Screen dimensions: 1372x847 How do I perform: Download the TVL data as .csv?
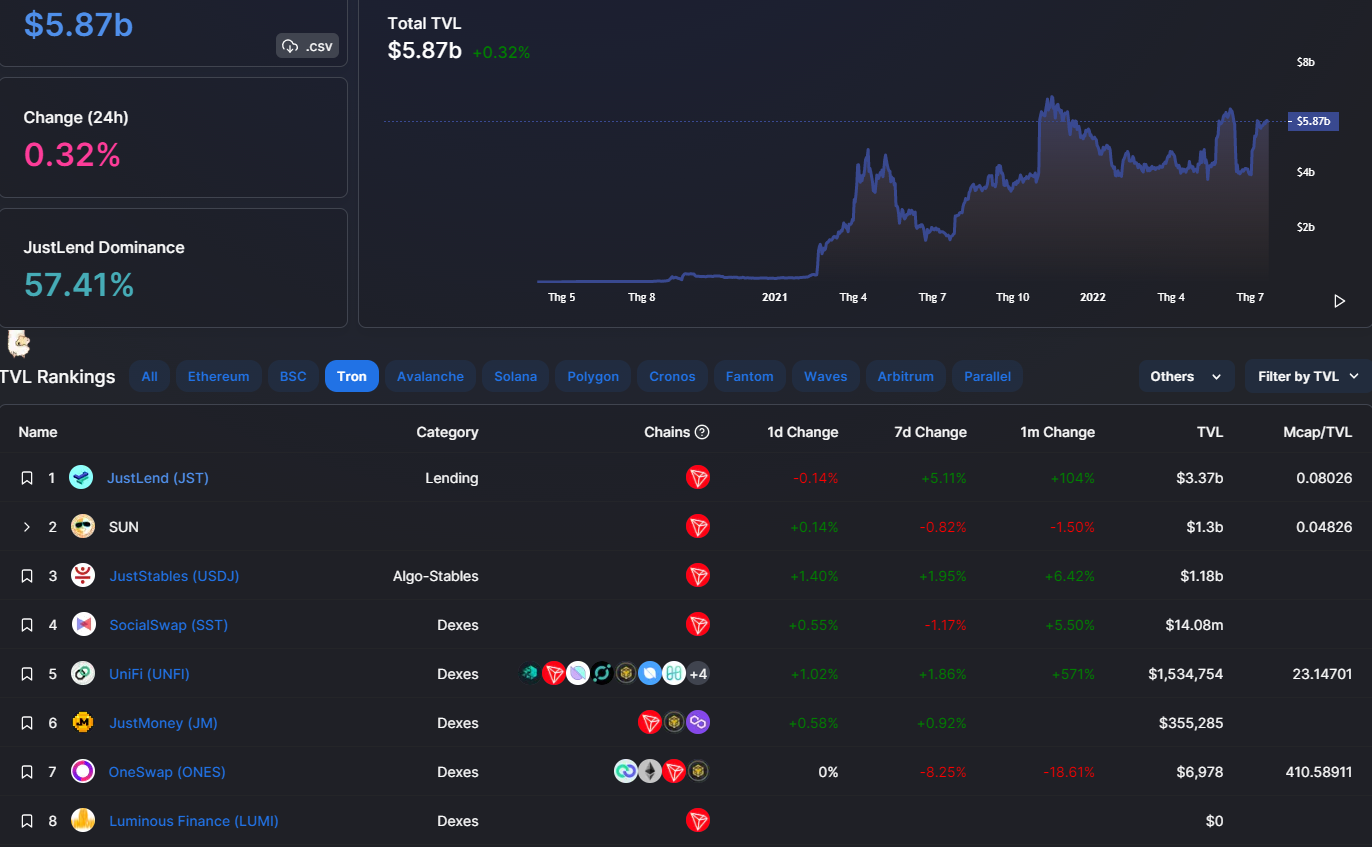click(x=308, y=46)
